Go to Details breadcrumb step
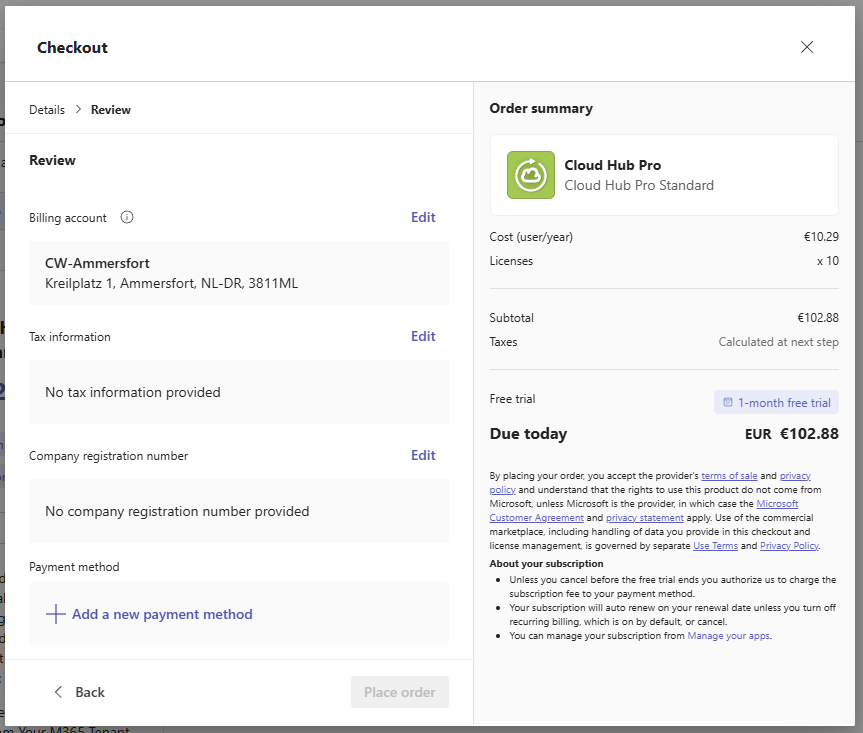Viewport: 863px width, 733px height. pyautogui.click(x=47, y=110)
